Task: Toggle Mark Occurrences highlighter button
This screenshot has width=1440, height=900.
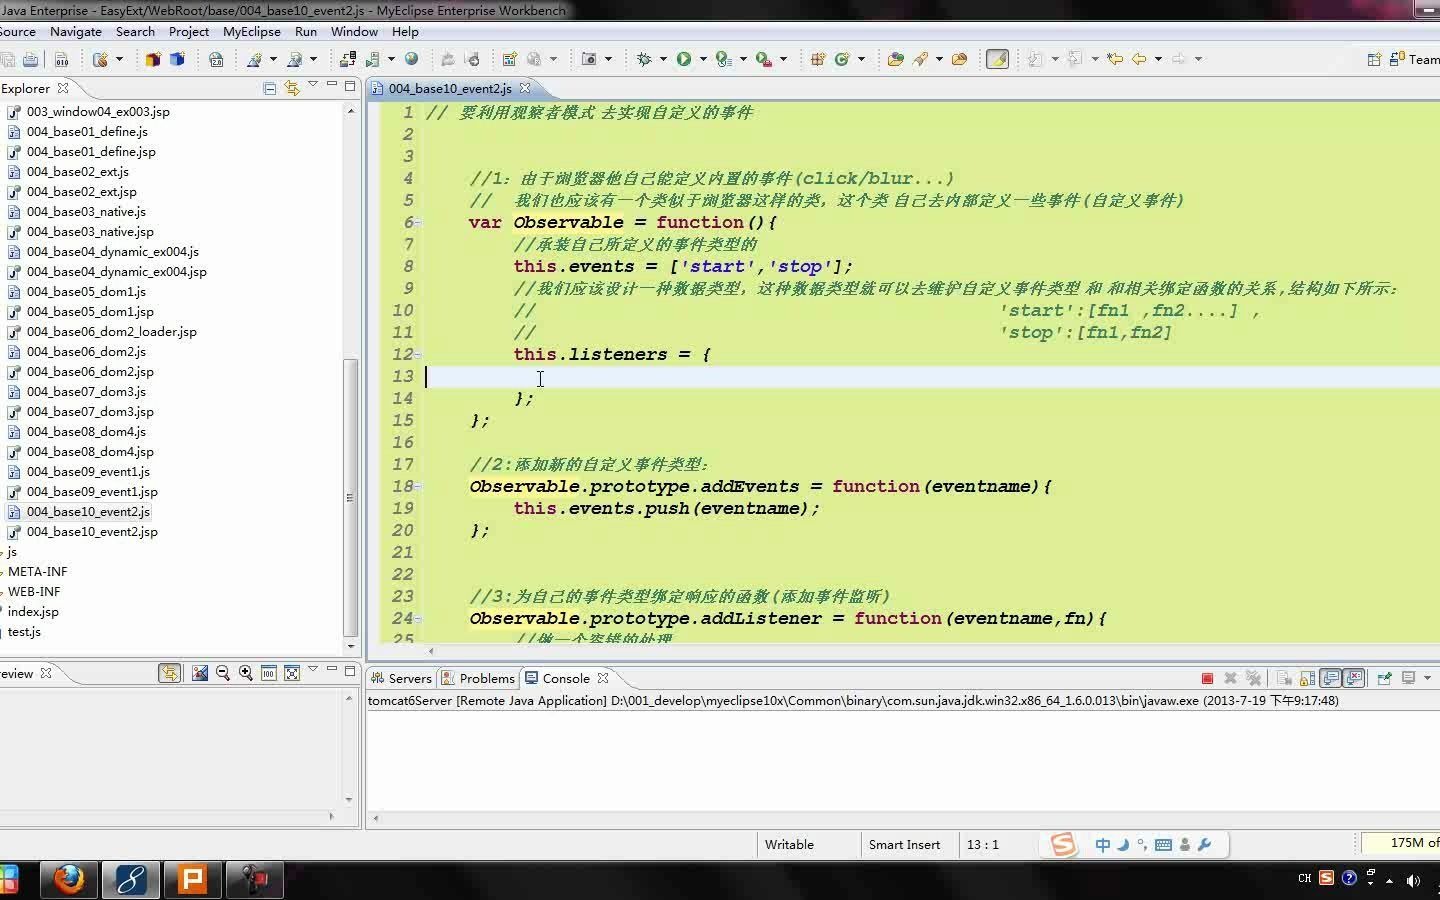Action: 997,59
